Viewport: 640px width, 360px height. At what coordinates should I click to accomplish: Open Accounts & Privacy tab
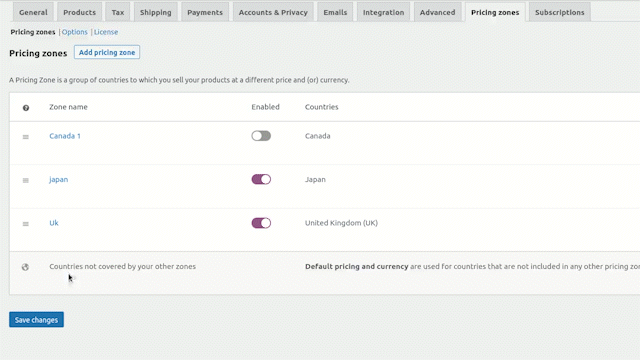273,12
